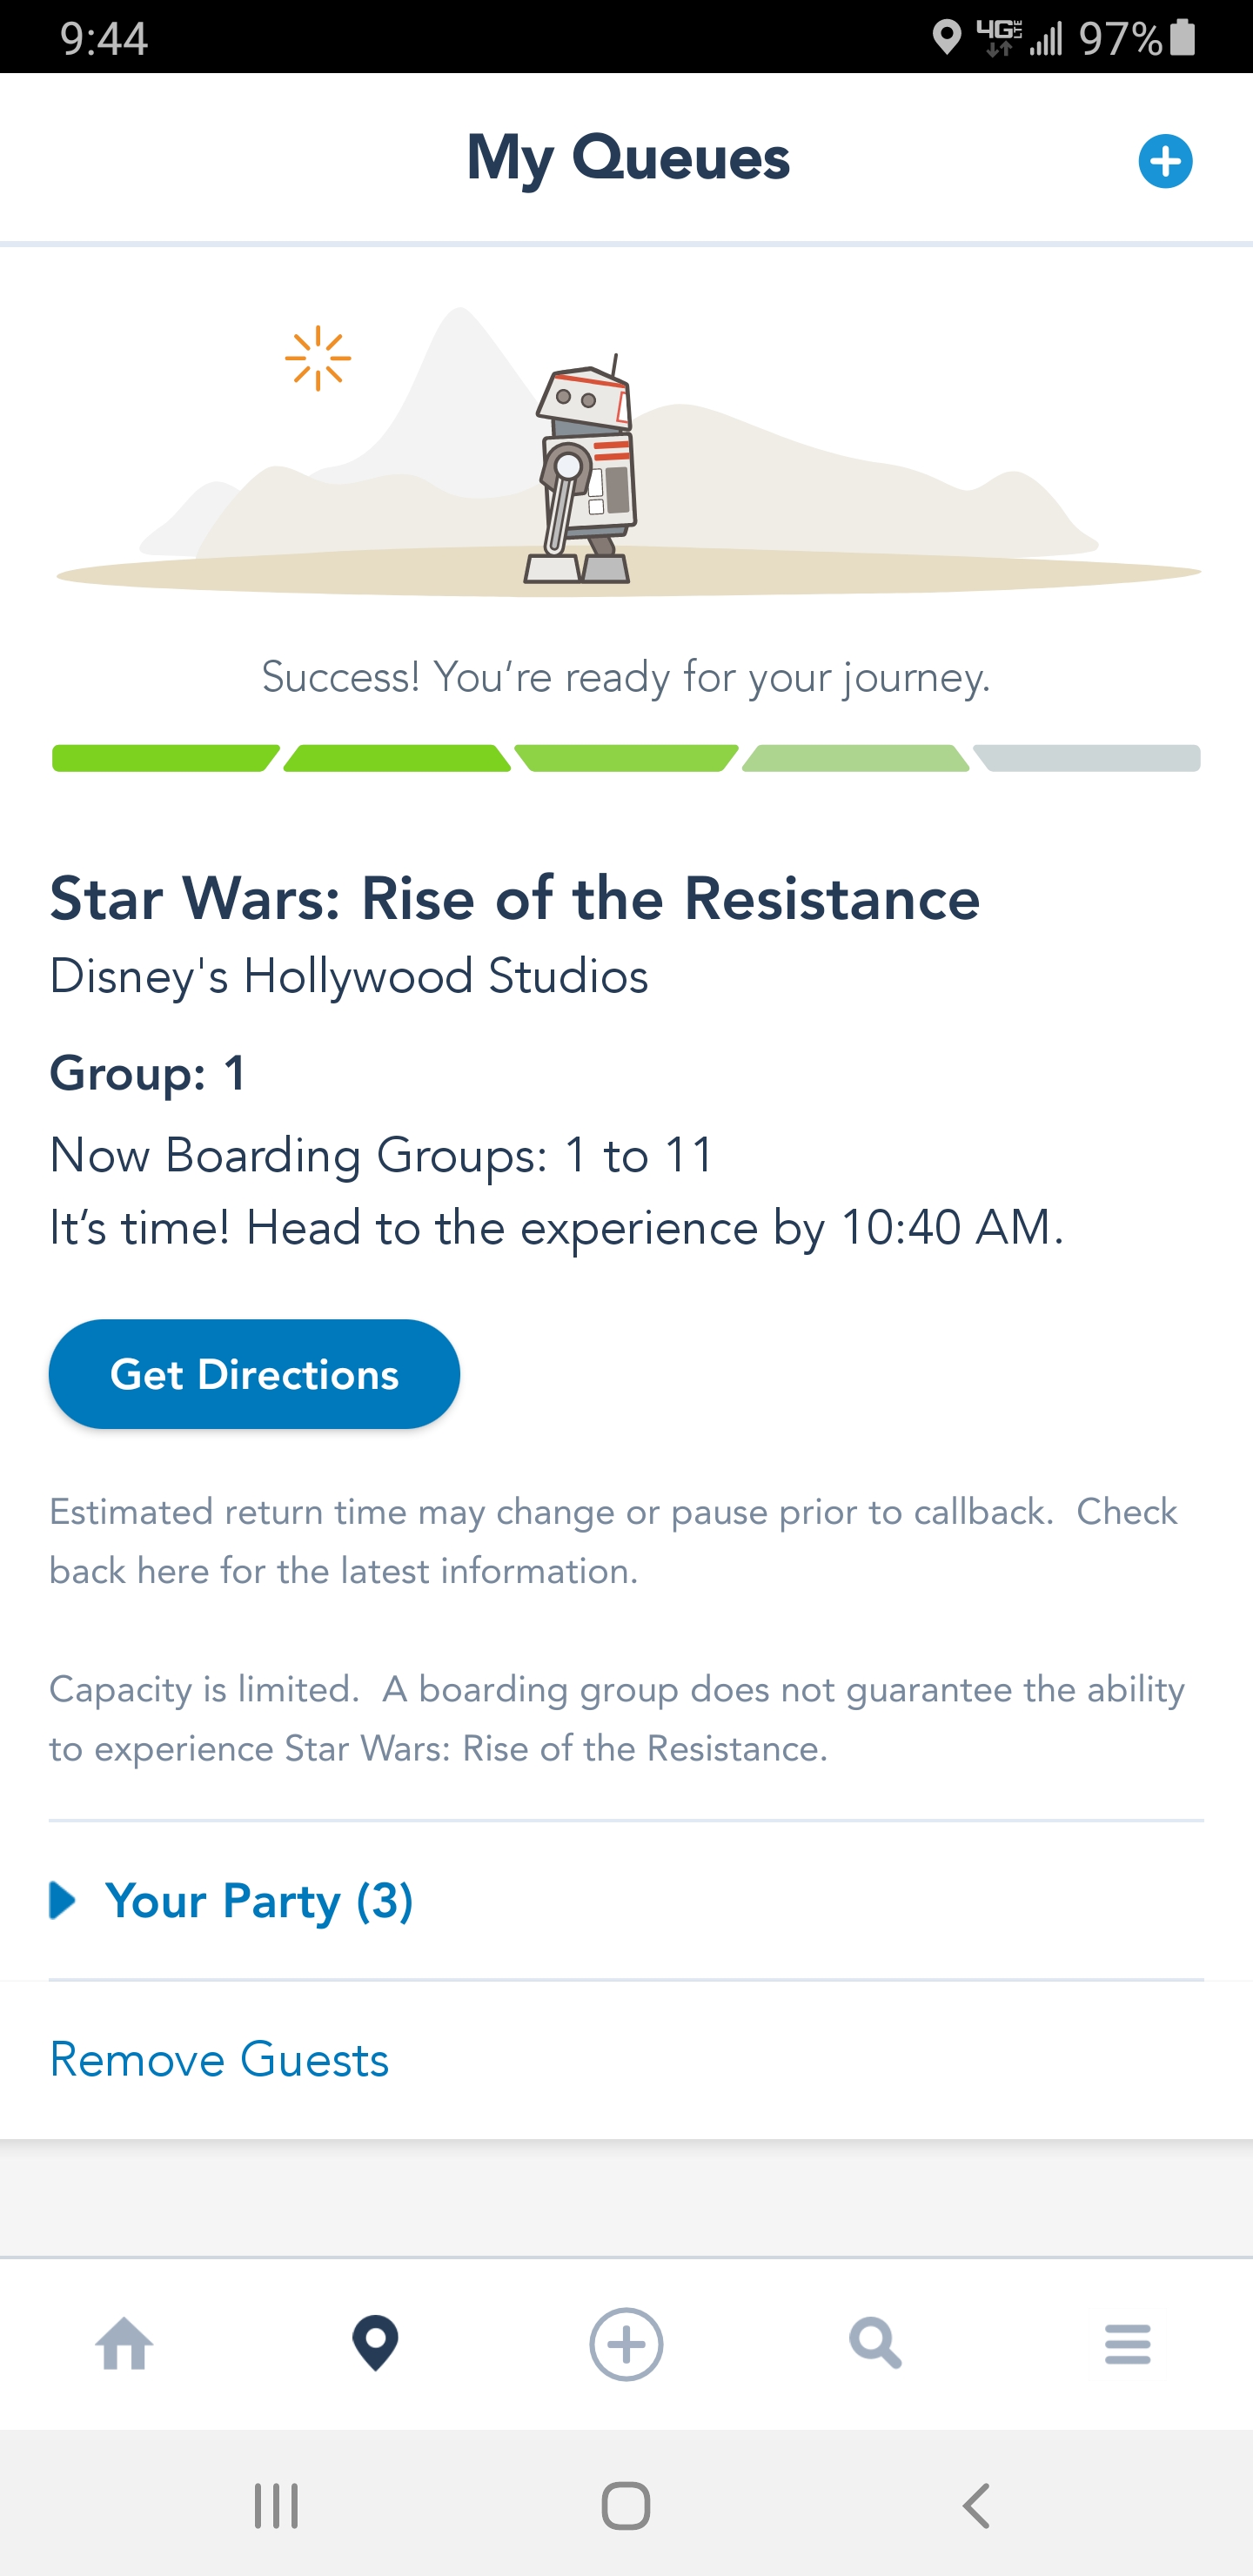Tap the battery icon in status bar

[x=1183, y=38]
